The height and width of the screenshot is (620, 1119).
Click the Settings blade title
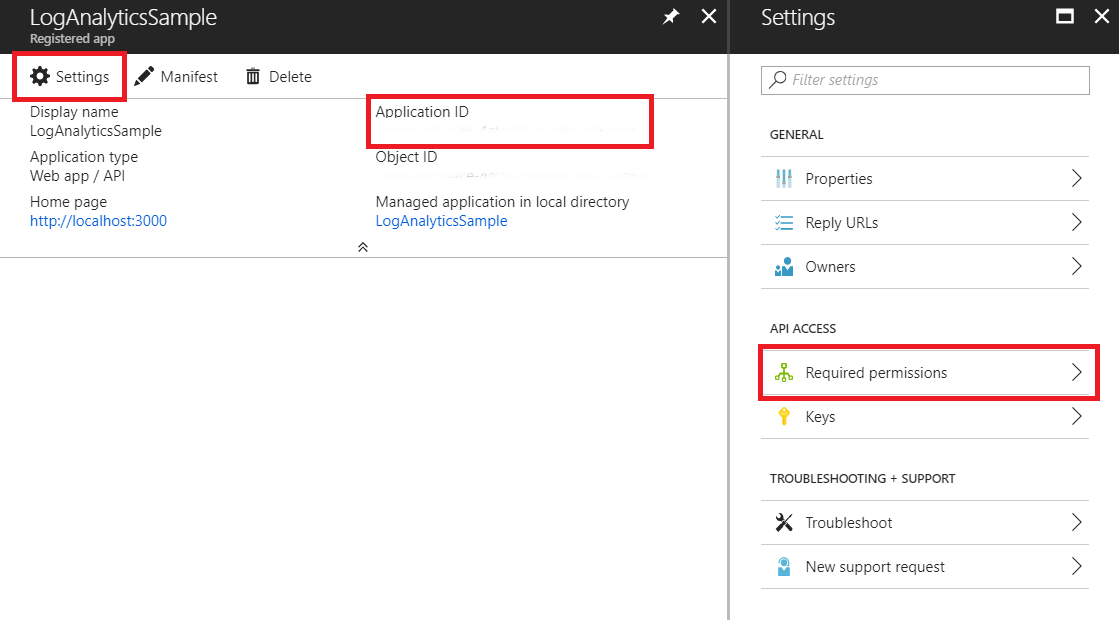tap(798, 17)
